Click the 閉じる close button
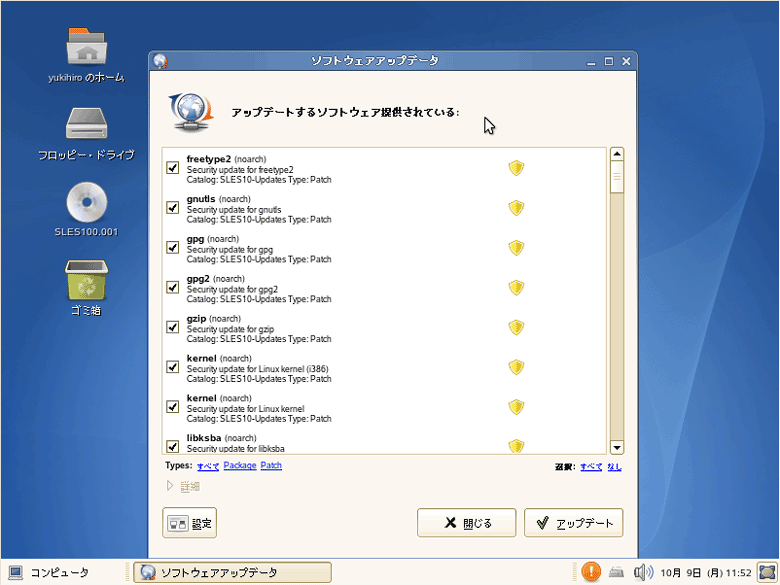Screen dimensions: 780x585 click(x=467, y=523)
